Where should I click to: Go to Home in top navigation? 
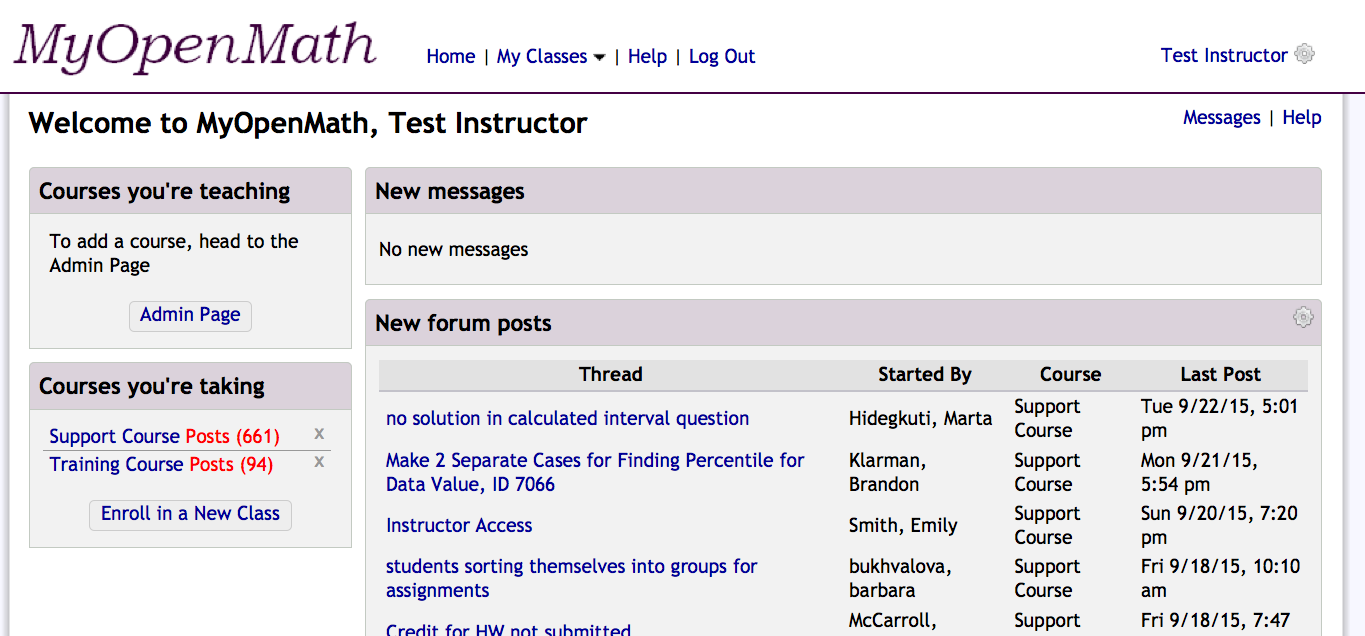tap(450, 56)
